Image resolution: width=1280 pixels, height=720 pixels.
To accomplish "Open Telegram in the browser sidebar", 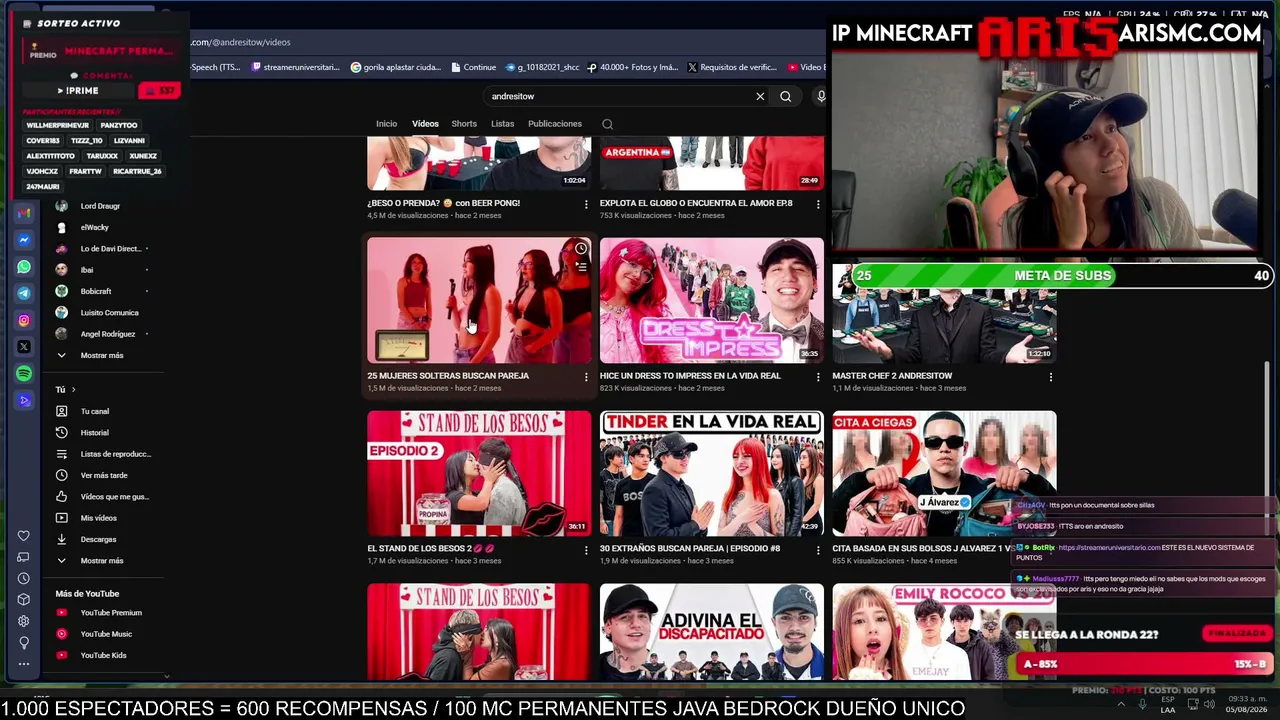I will coord(24,293).
